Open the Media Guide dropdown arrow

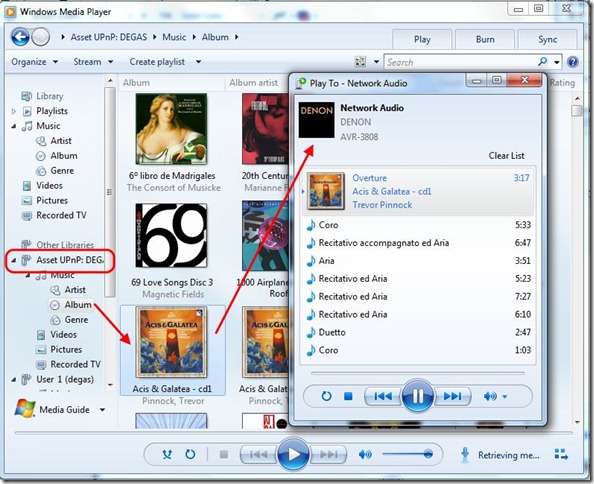tap(102, 410)
